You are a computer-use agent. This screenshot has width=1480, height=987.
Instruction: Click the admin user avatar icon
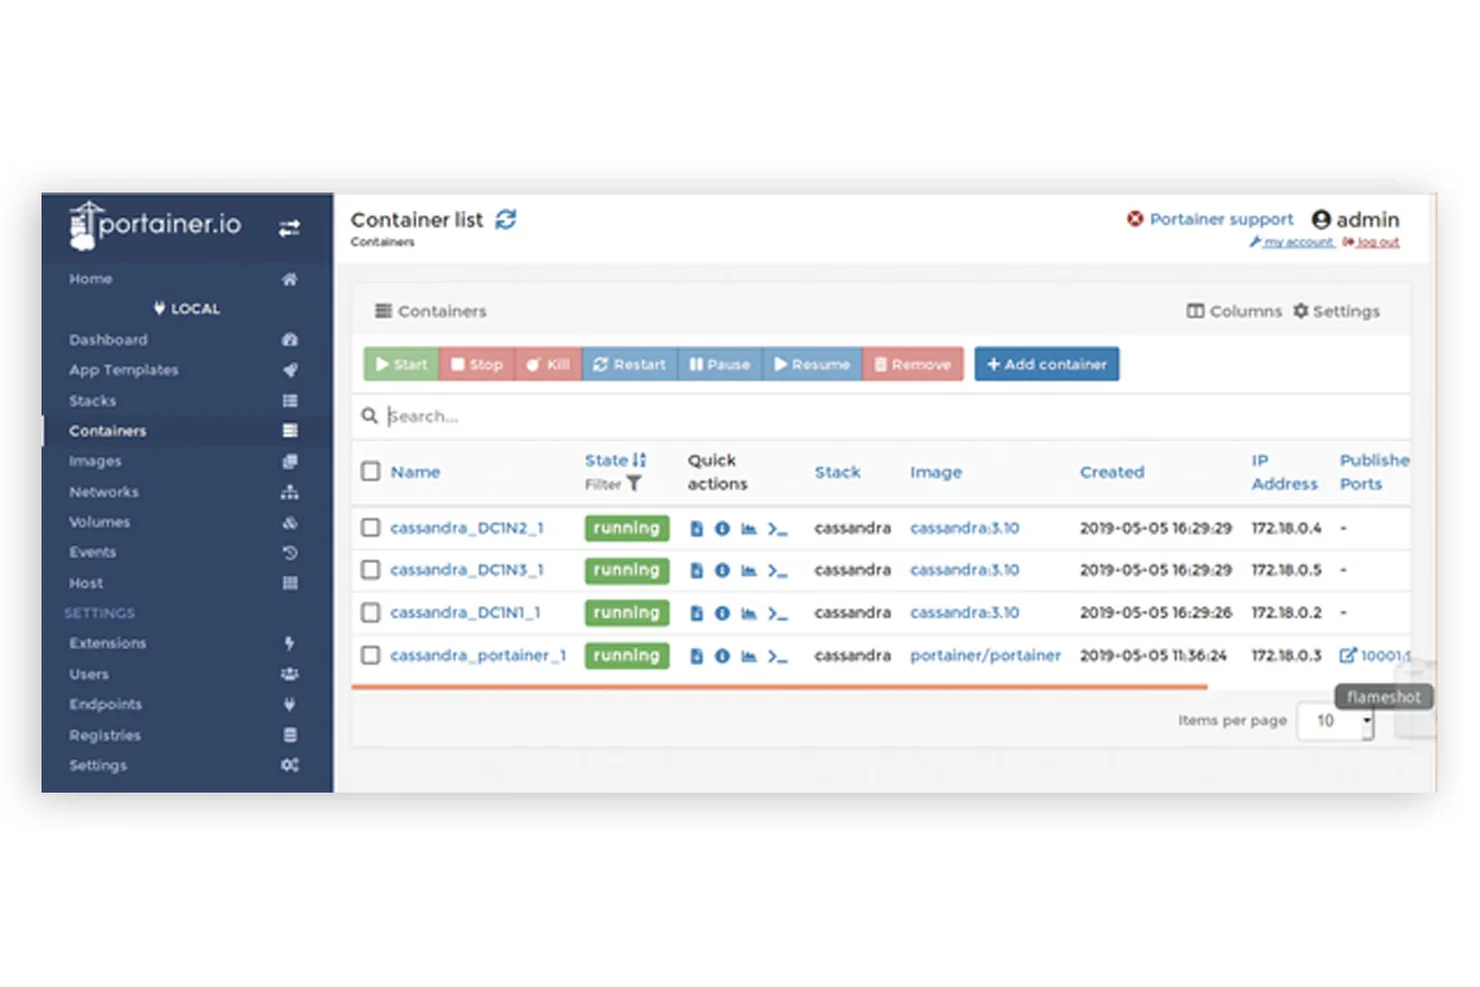pyautogui.click(x=1321, y=219)
